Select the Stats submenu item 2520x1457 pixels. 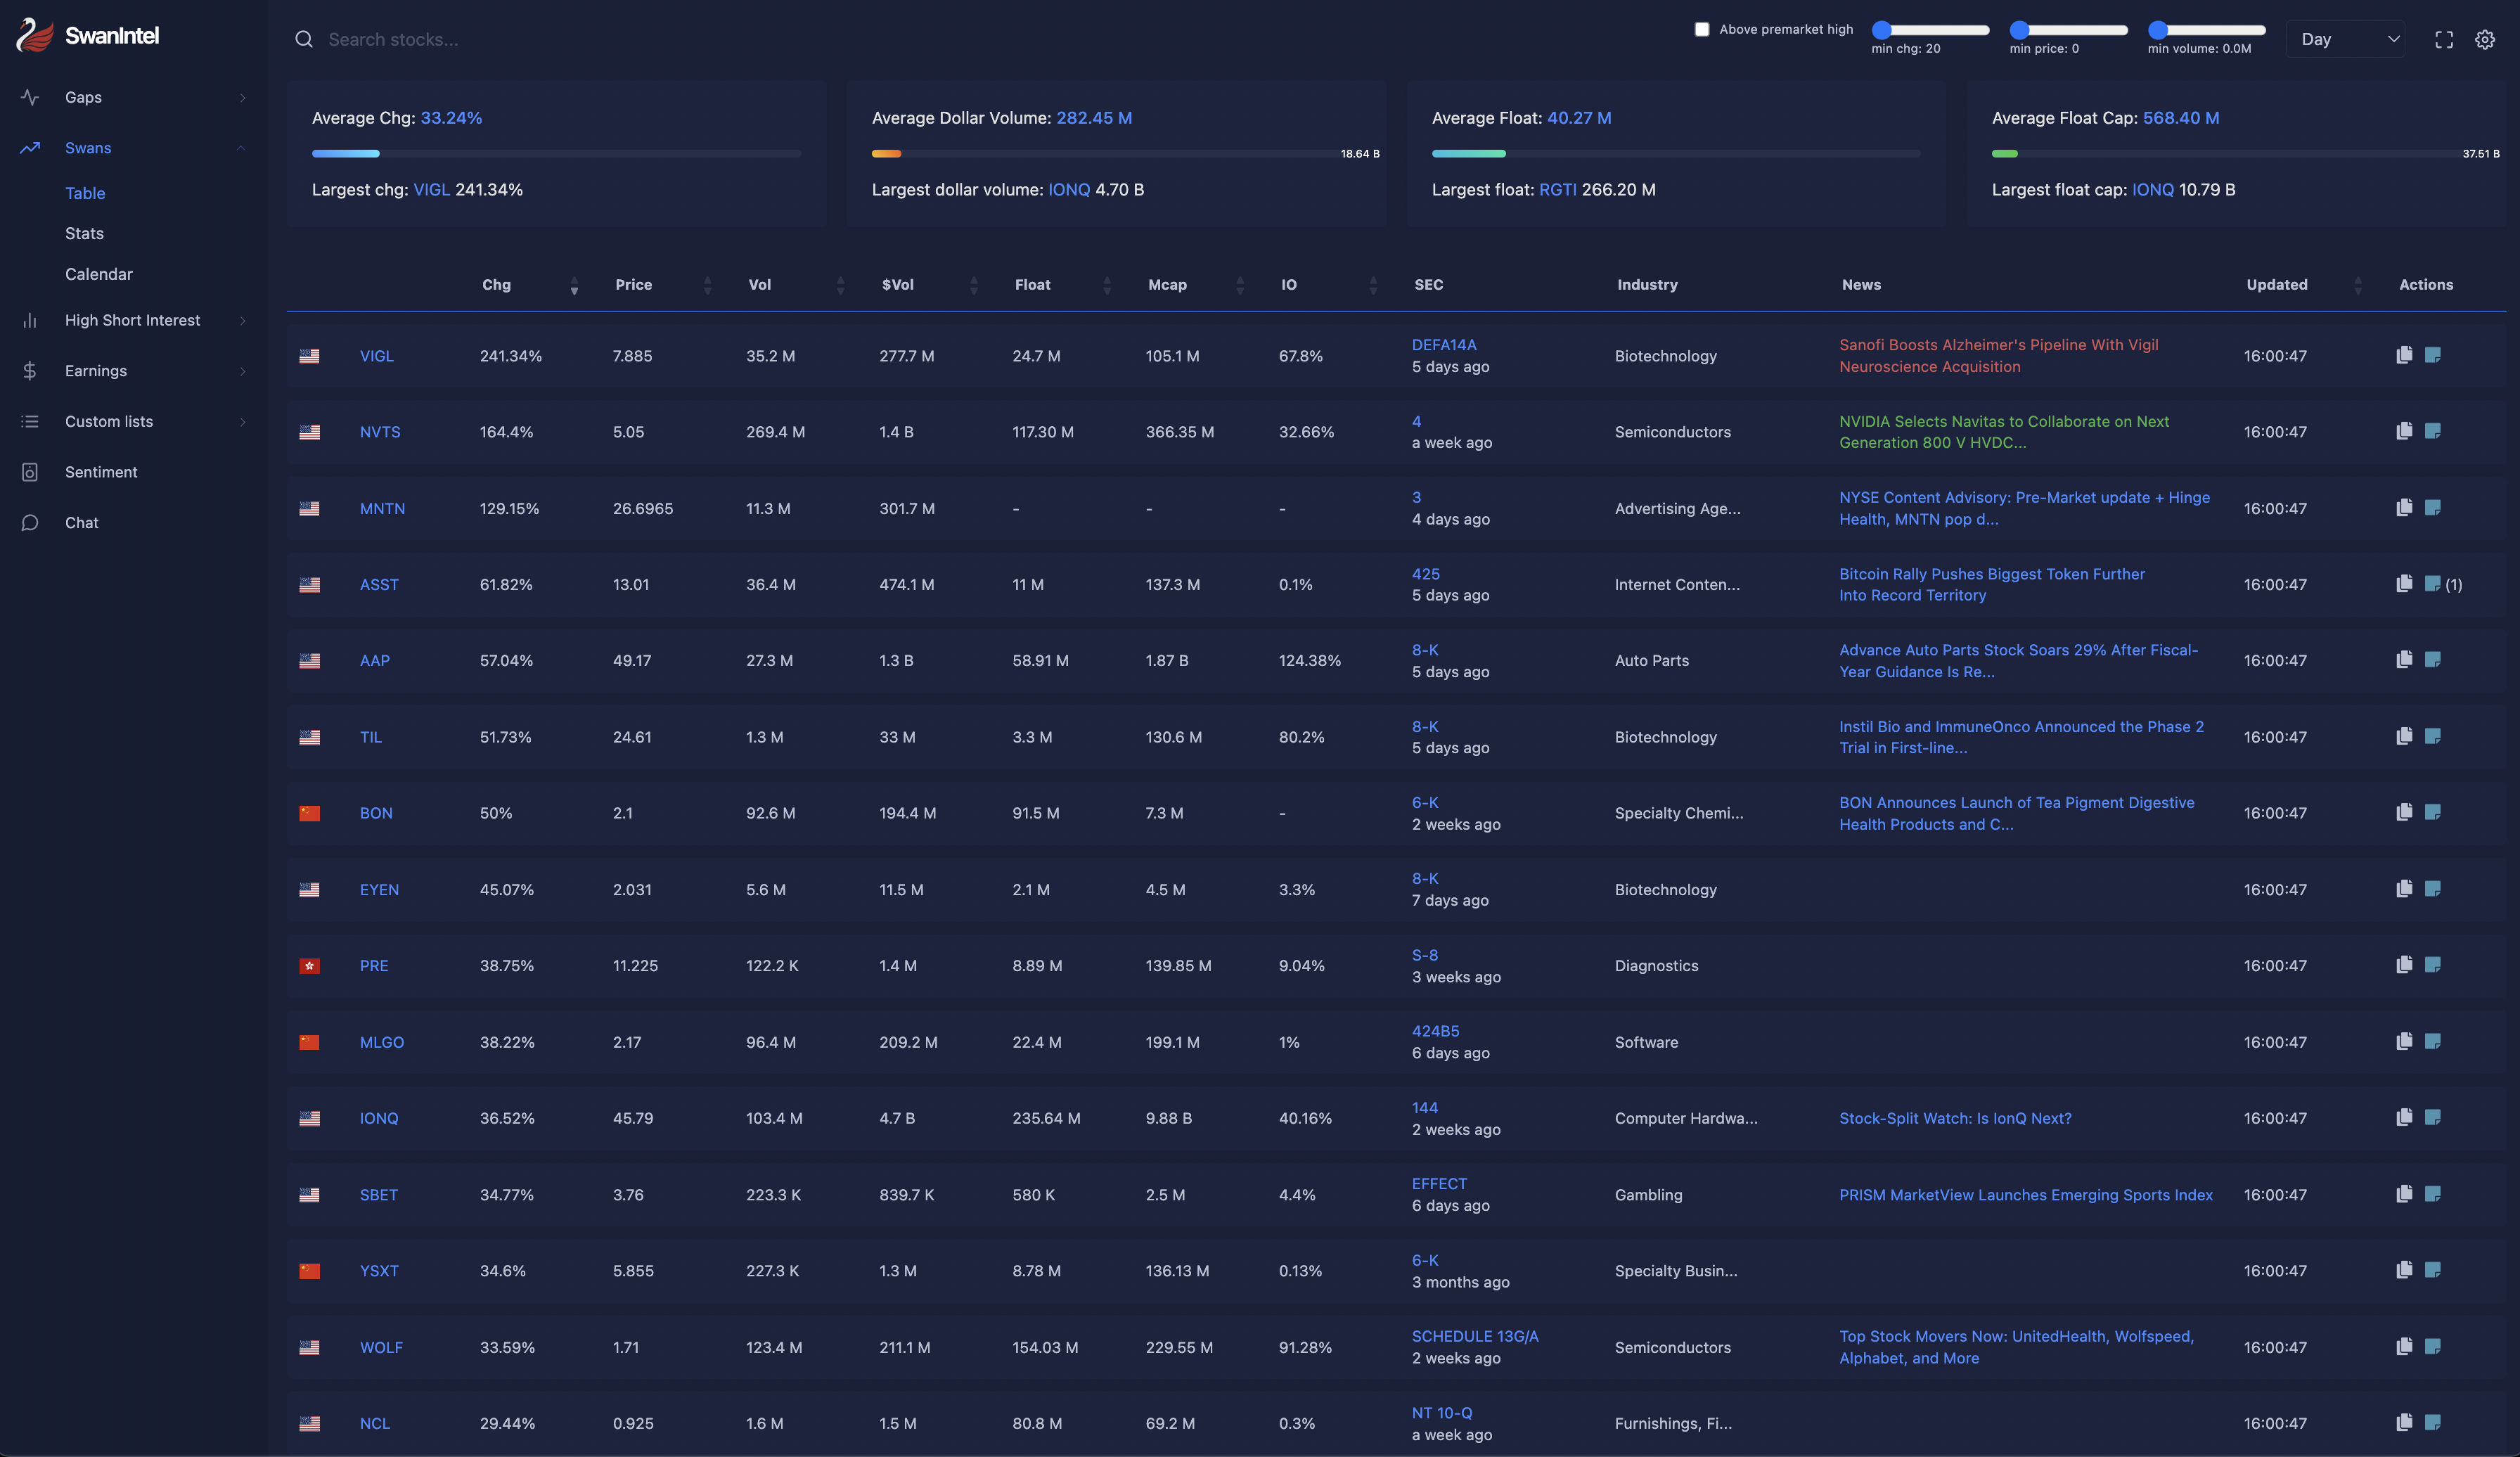84,233
